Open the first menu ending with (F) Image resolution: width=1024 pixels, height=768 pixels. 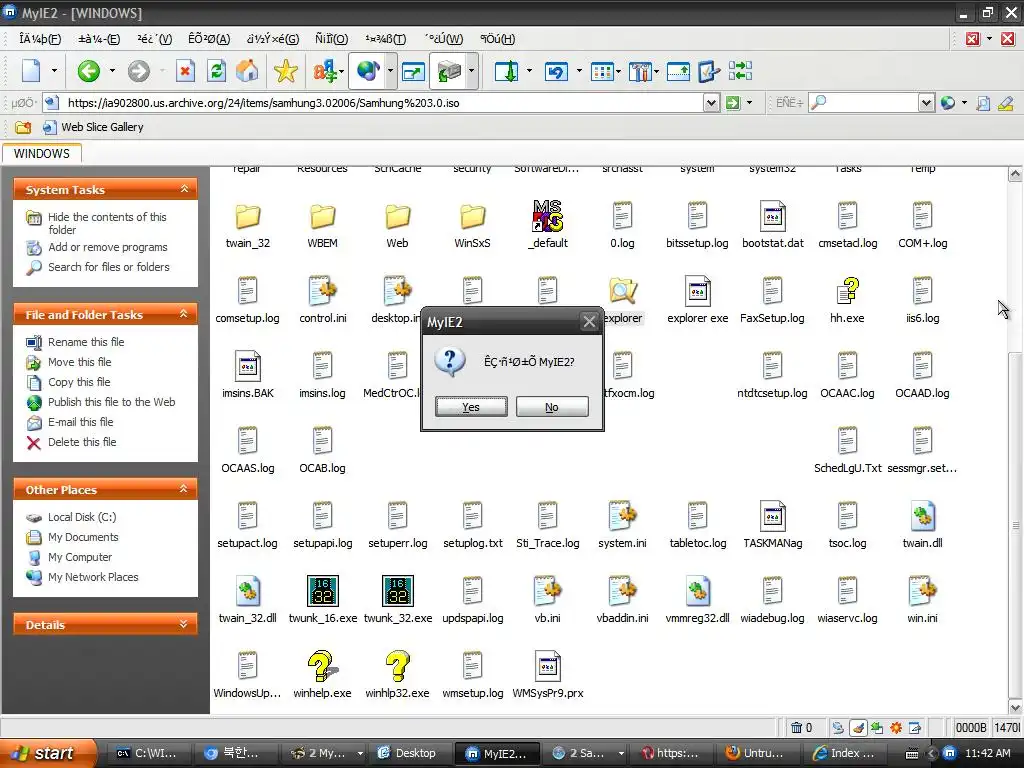coord(40,39)
